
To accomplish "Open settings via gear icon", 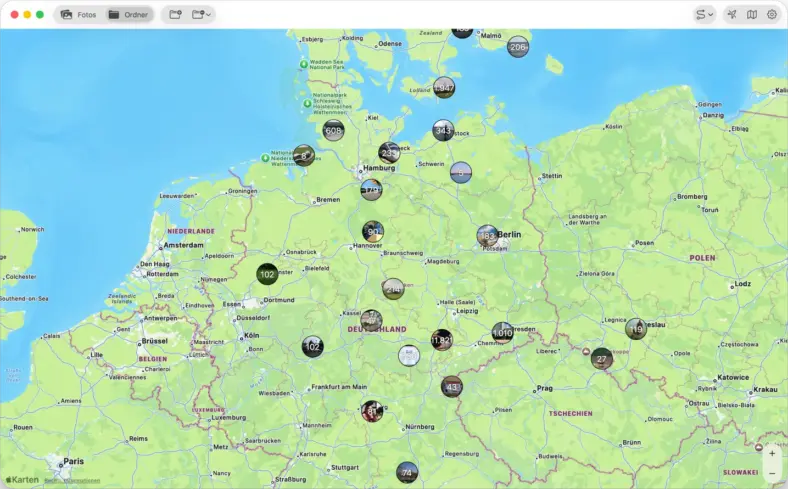I will click(772, 15).
